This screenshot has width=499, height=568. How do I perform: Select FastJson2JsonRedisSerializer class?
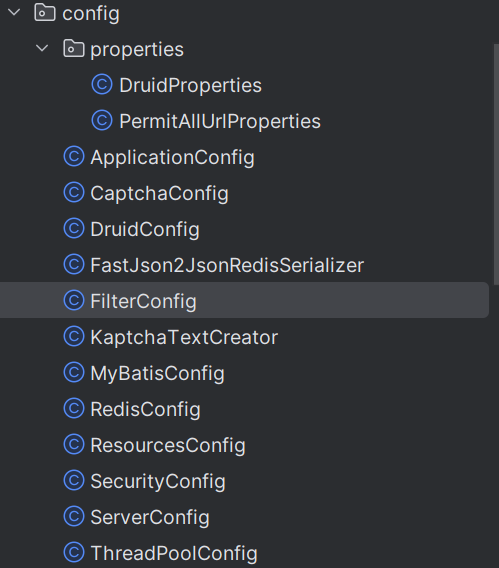[x=227, y=265]
